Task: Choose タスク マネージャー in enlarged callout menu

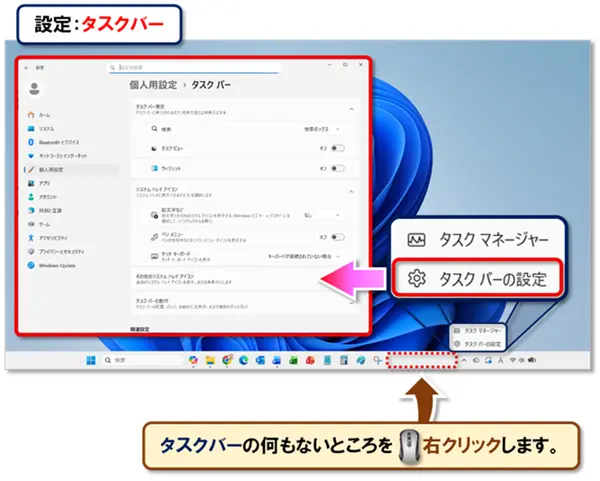Action: [478, 240]
